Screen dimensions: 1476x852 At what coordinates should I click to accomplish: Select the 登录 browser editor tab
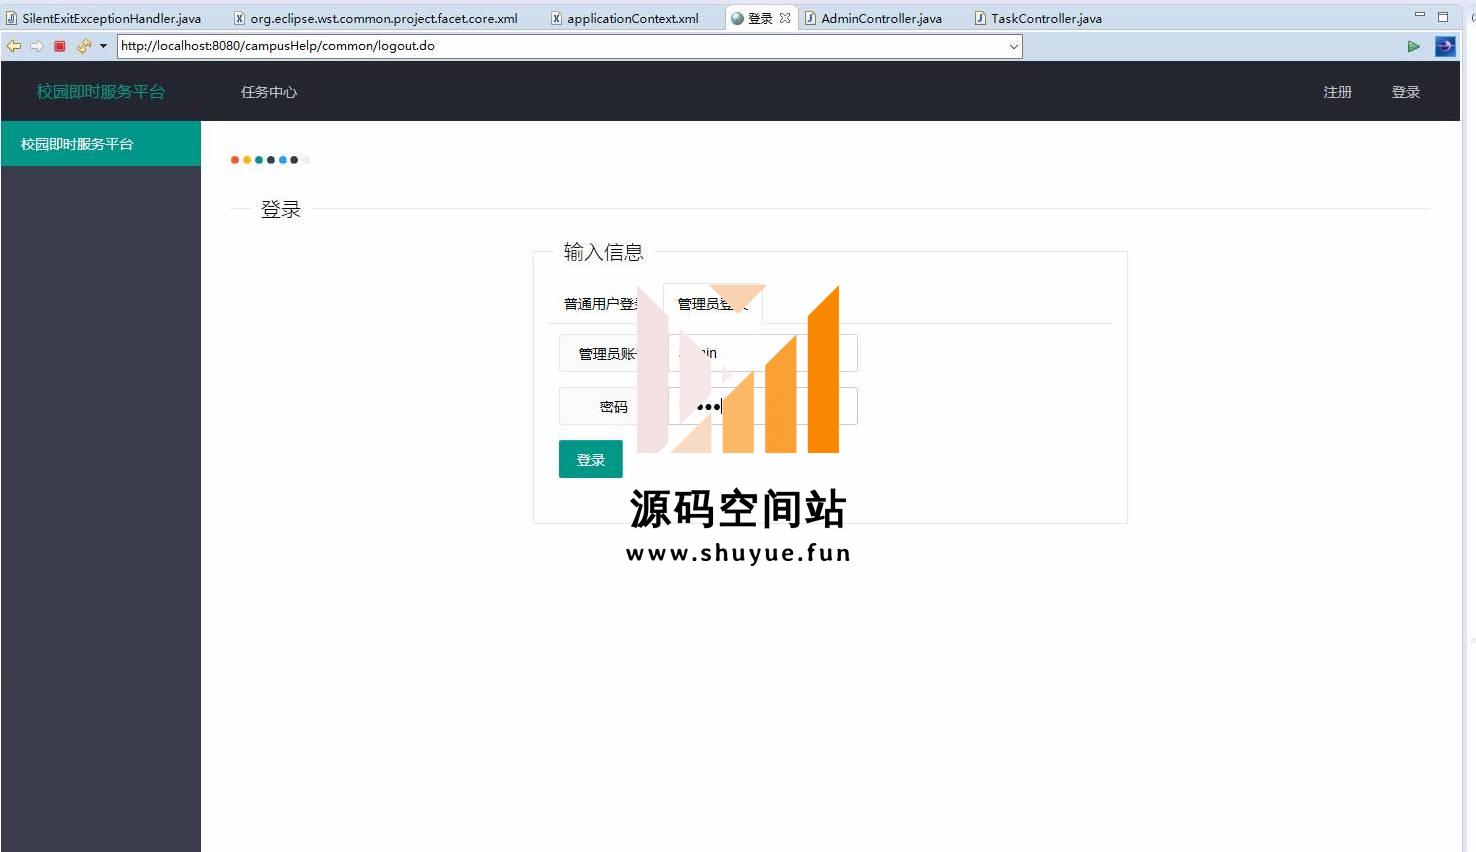pyautogui.click(x=760, y=18)
